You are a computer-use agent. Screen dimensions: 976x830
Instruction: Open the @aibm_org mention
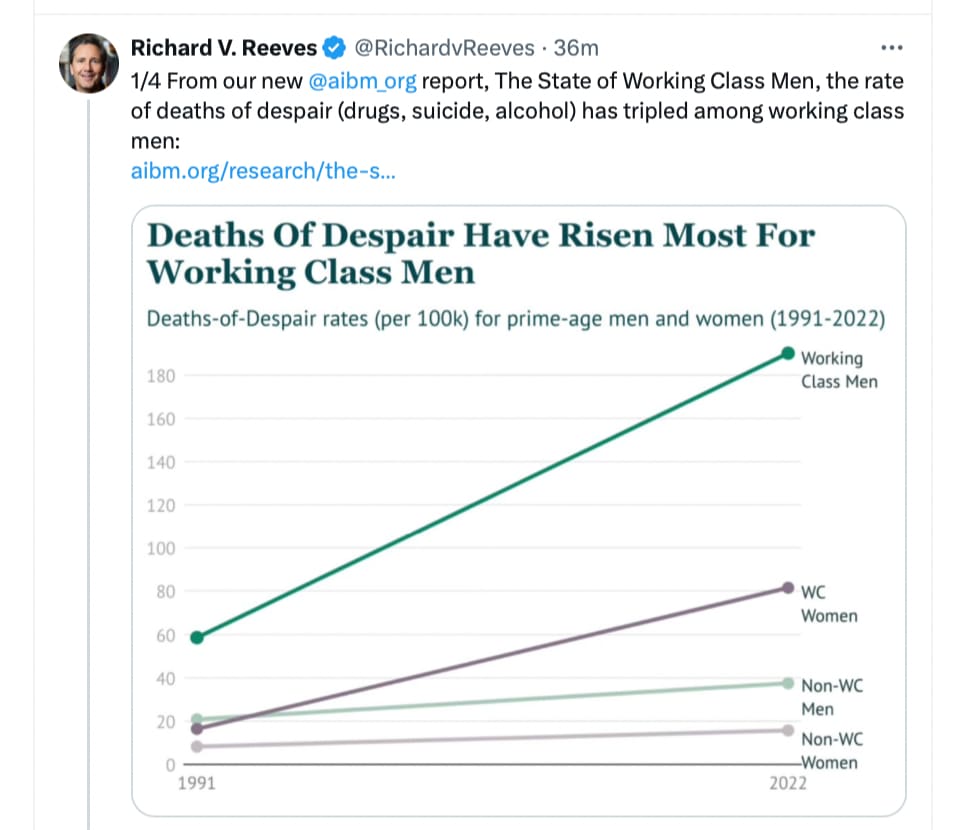click(362, 82)
